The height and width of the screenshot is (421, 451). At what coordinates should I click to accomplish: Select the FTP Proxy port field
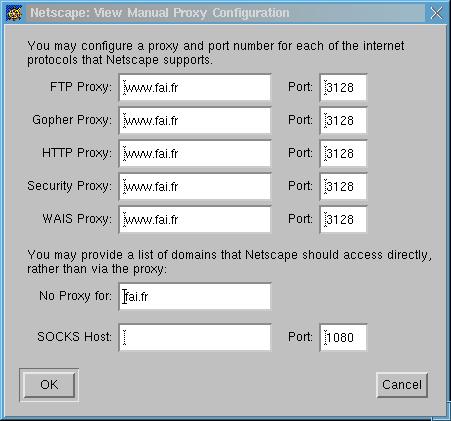[343, 87]
